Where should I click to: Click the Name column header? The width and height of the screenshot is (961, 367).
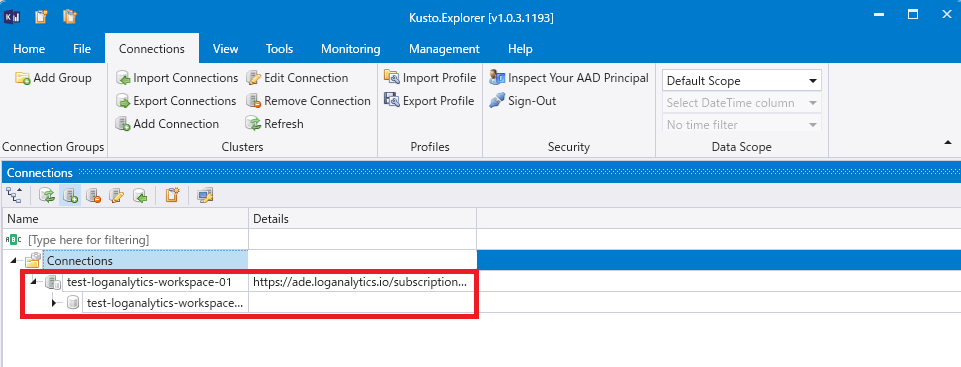pyautogui.click(x=126, y=219)
